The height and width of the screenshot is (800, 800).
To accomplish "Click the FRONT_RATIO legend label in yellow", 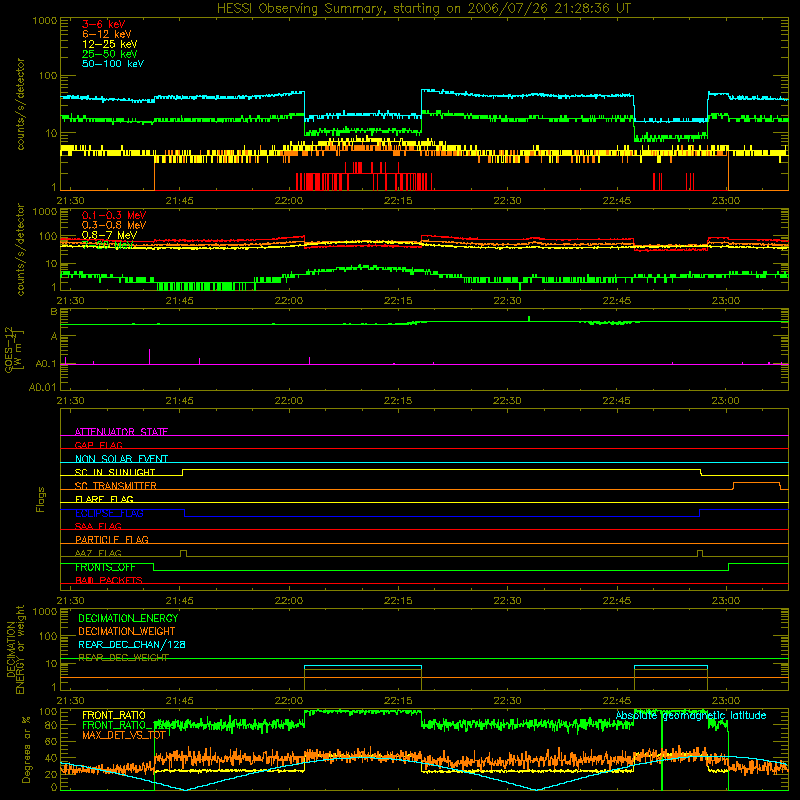I will [x=114, y=715].
